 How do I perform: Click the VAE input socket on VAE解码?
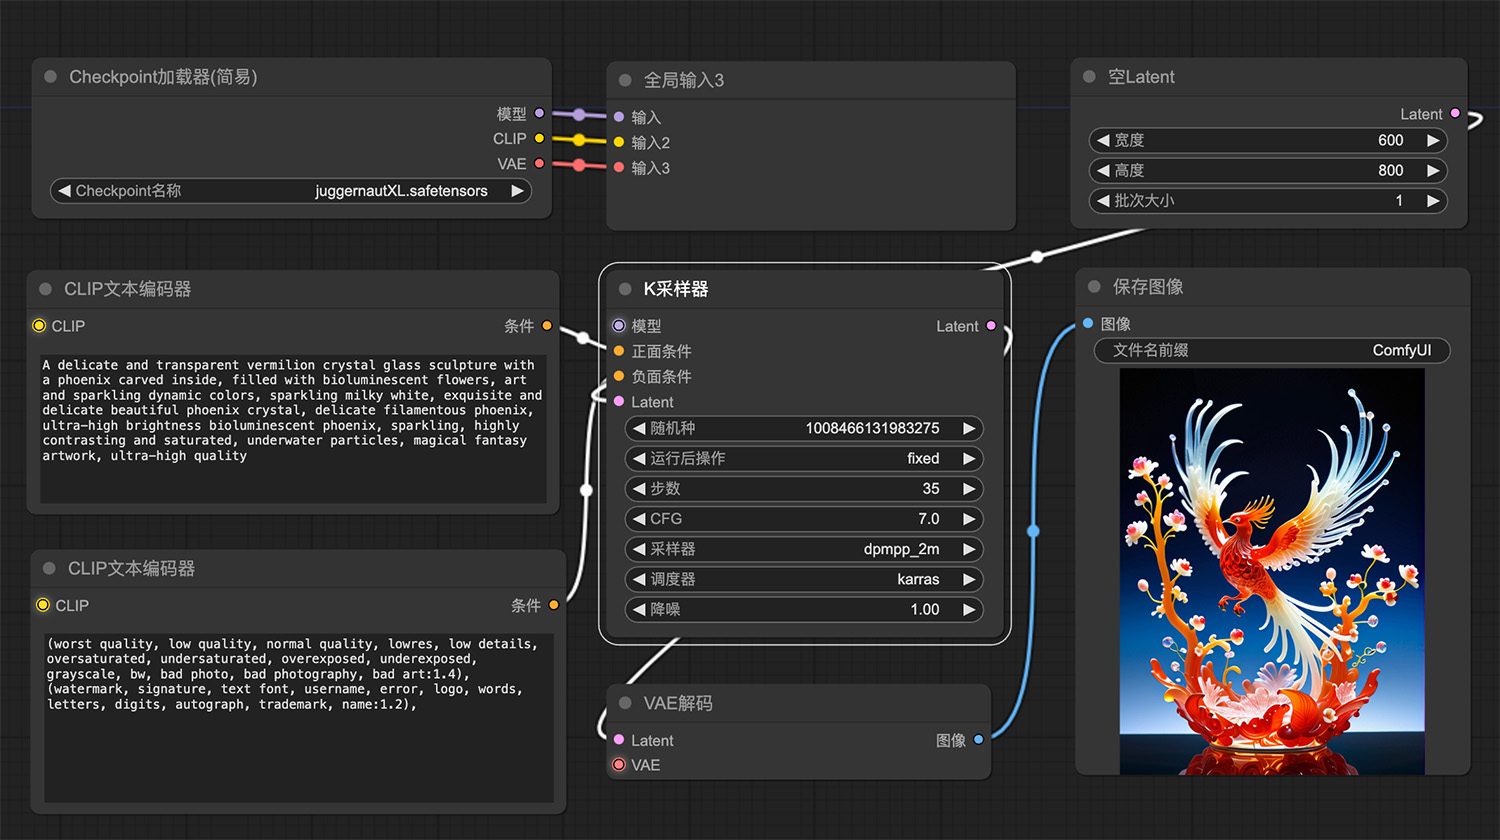click(x=619, y=764)
